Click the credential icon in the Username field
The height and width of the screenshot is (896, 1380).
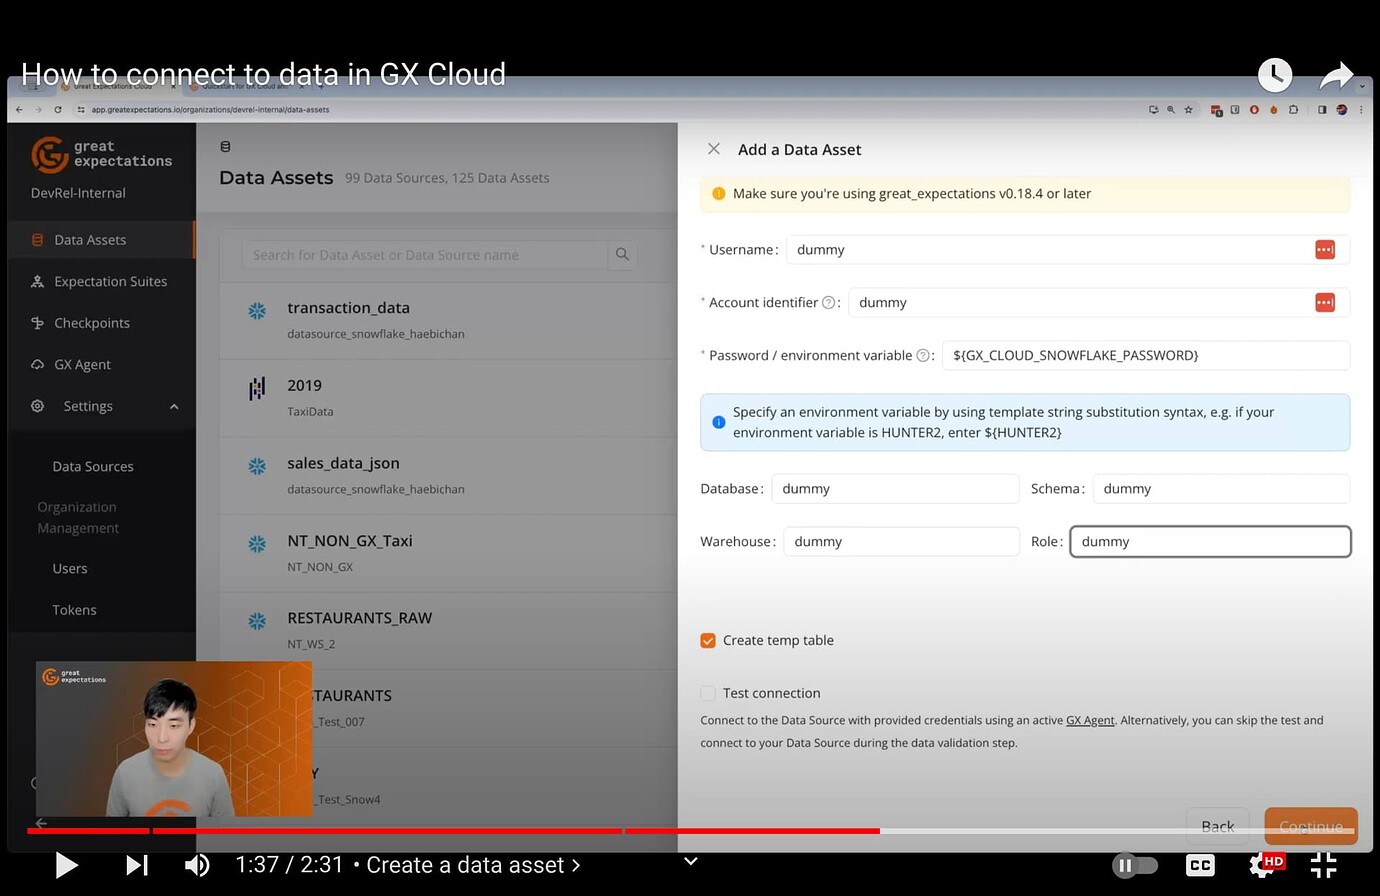point(1325,249)
